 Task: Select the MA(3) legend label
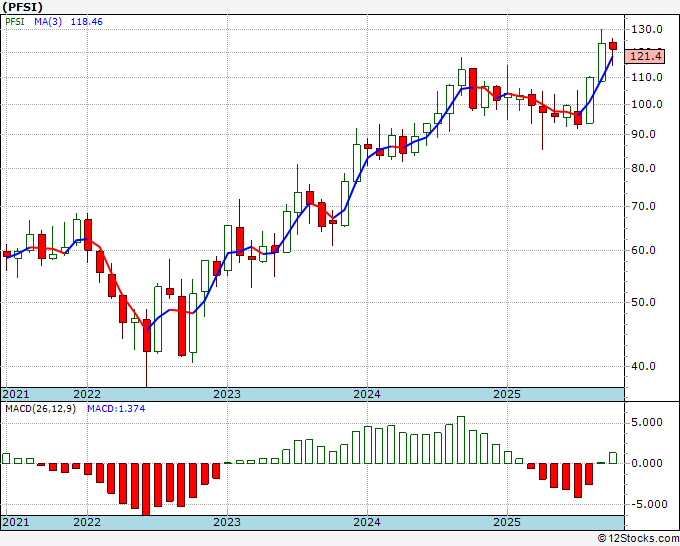pyautogui.click(x=48, y=22)
